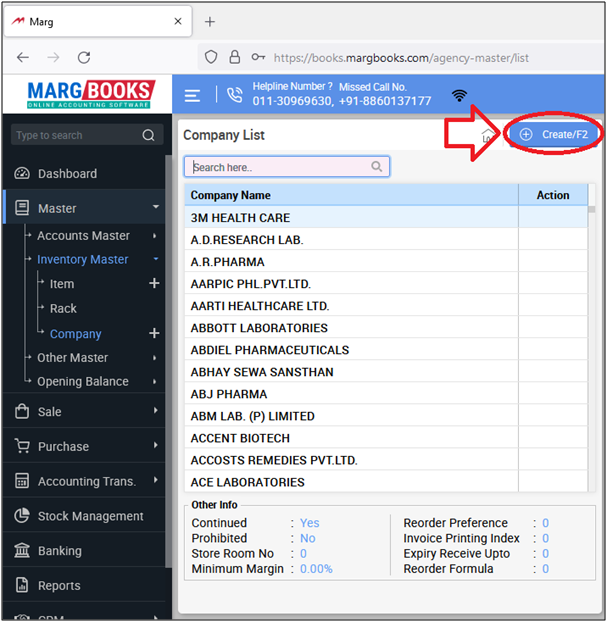Click the shield tracking protection icon
The image size is (608, 622).
click(x=211, y=58)
